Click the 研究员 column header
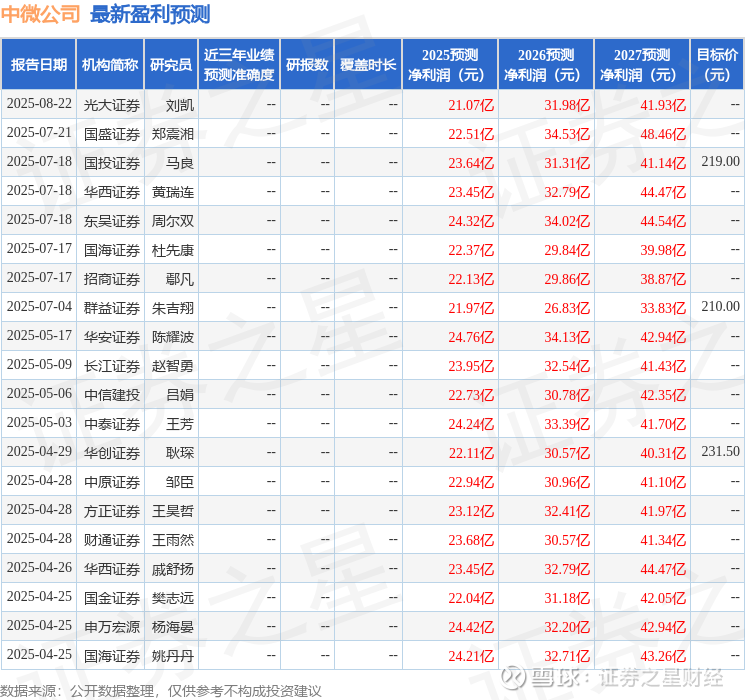 (171, 65)
